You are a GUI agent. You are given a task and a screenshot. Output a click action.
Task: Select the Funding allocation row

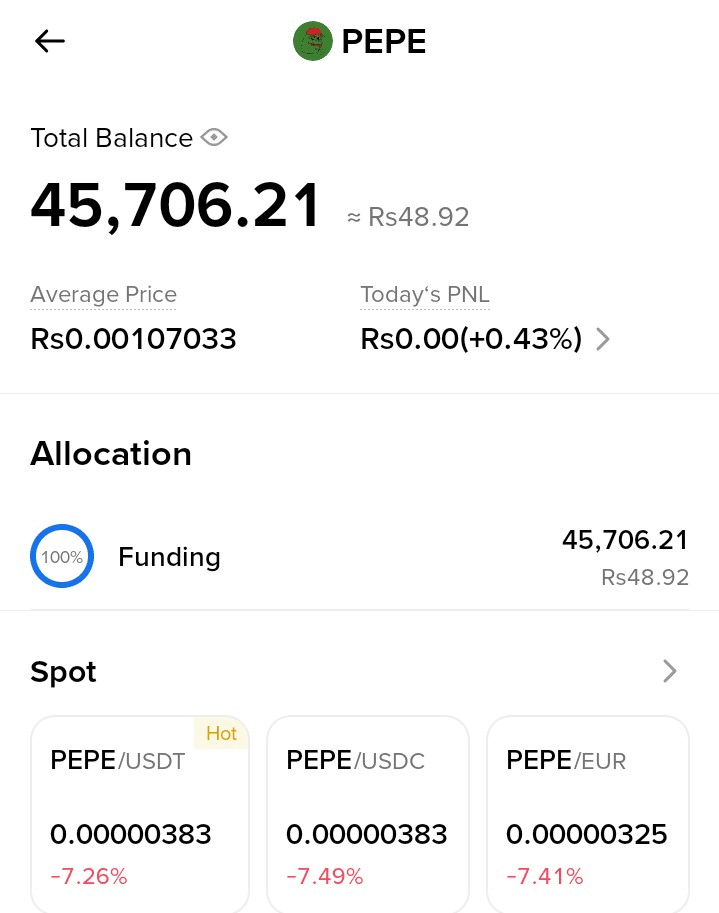point(360,557)
